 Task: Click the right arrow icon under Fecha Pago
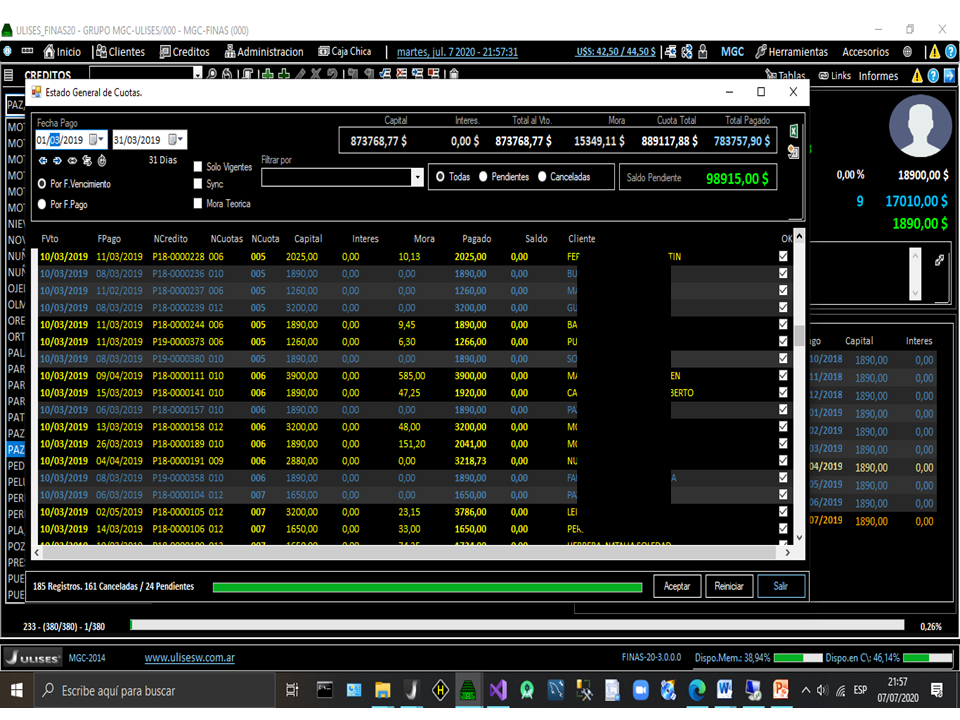coord(57,160)
